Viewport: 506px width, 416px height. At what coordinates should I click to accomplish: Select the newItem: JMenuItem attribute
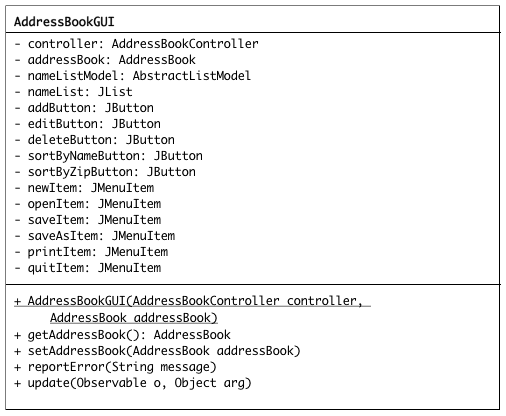coord(84,188)
